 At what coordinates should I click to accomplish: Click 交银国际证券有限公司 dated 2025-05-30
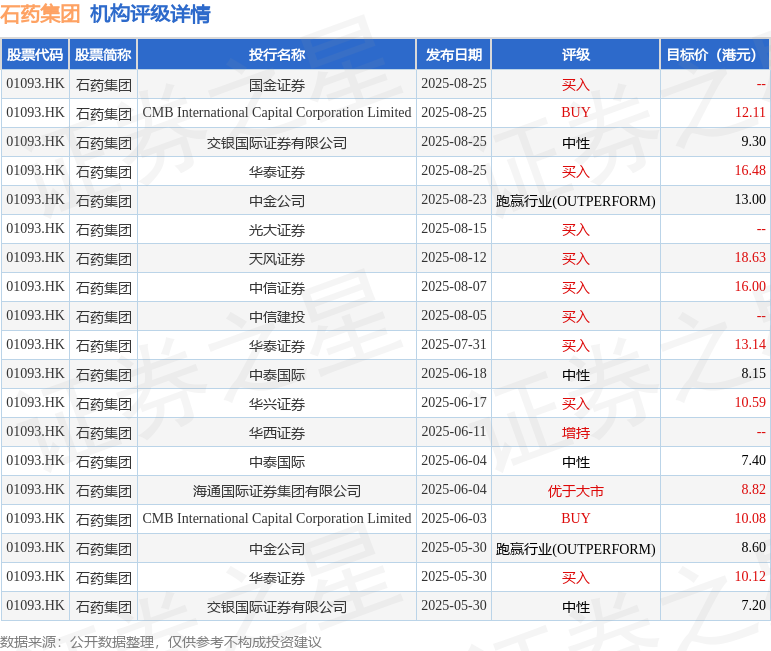(x=277, y=607)
